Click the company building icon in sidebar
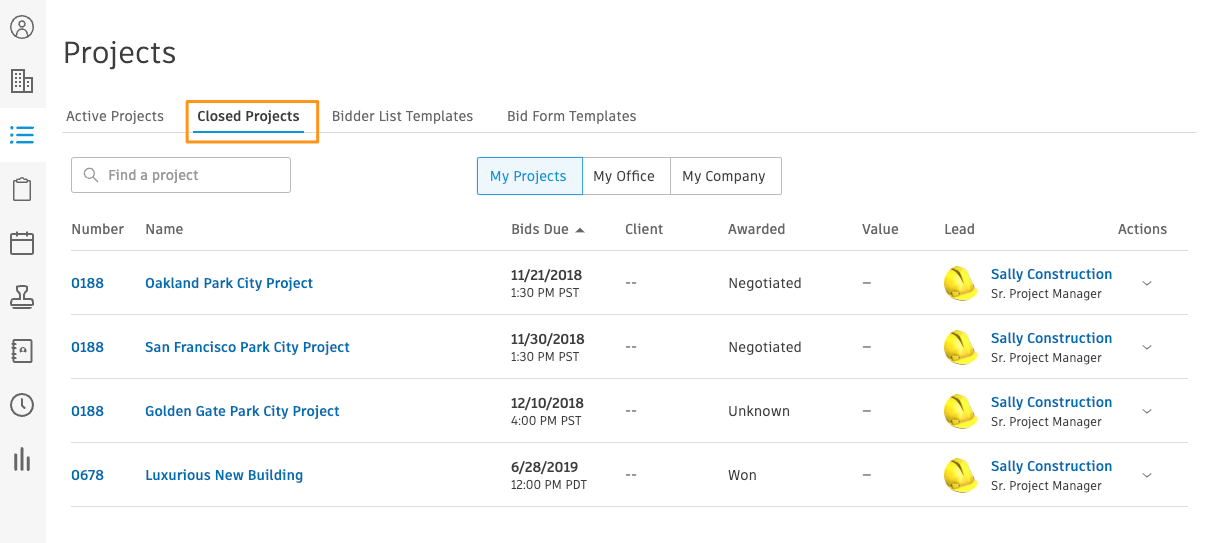The image size is (1211, 543). 22,81
